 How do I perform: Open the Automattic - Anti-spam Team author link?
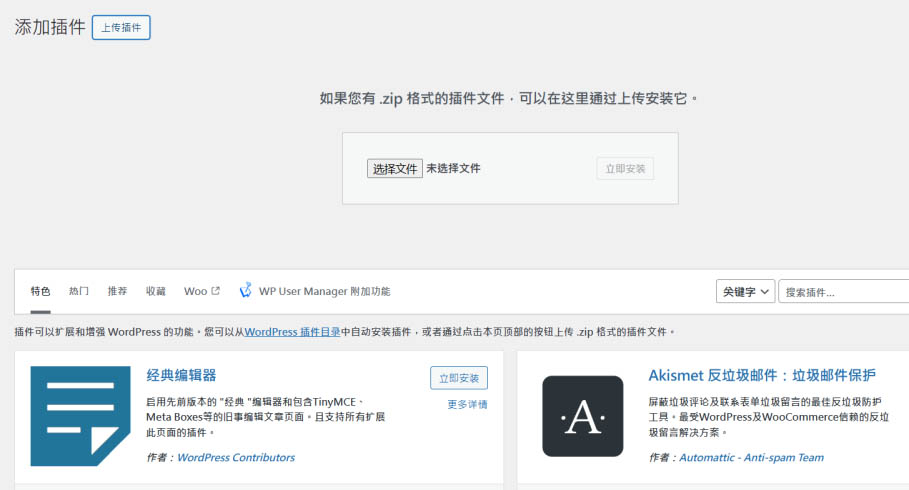click(x=751, y=458)
